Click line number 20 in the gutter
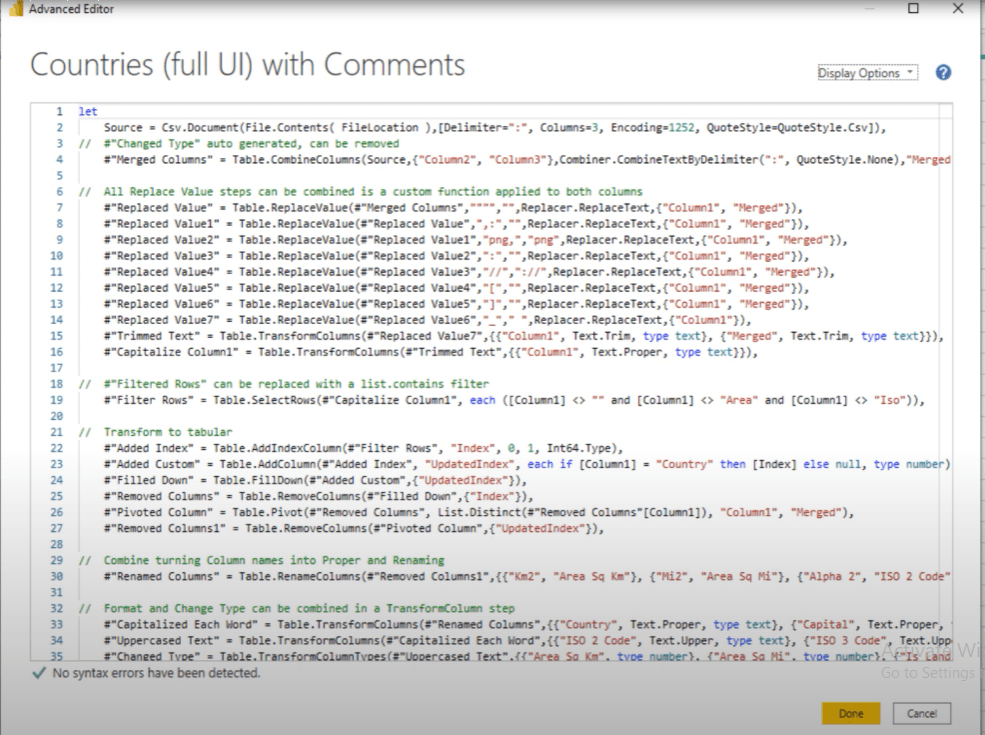 coord(57,416)
